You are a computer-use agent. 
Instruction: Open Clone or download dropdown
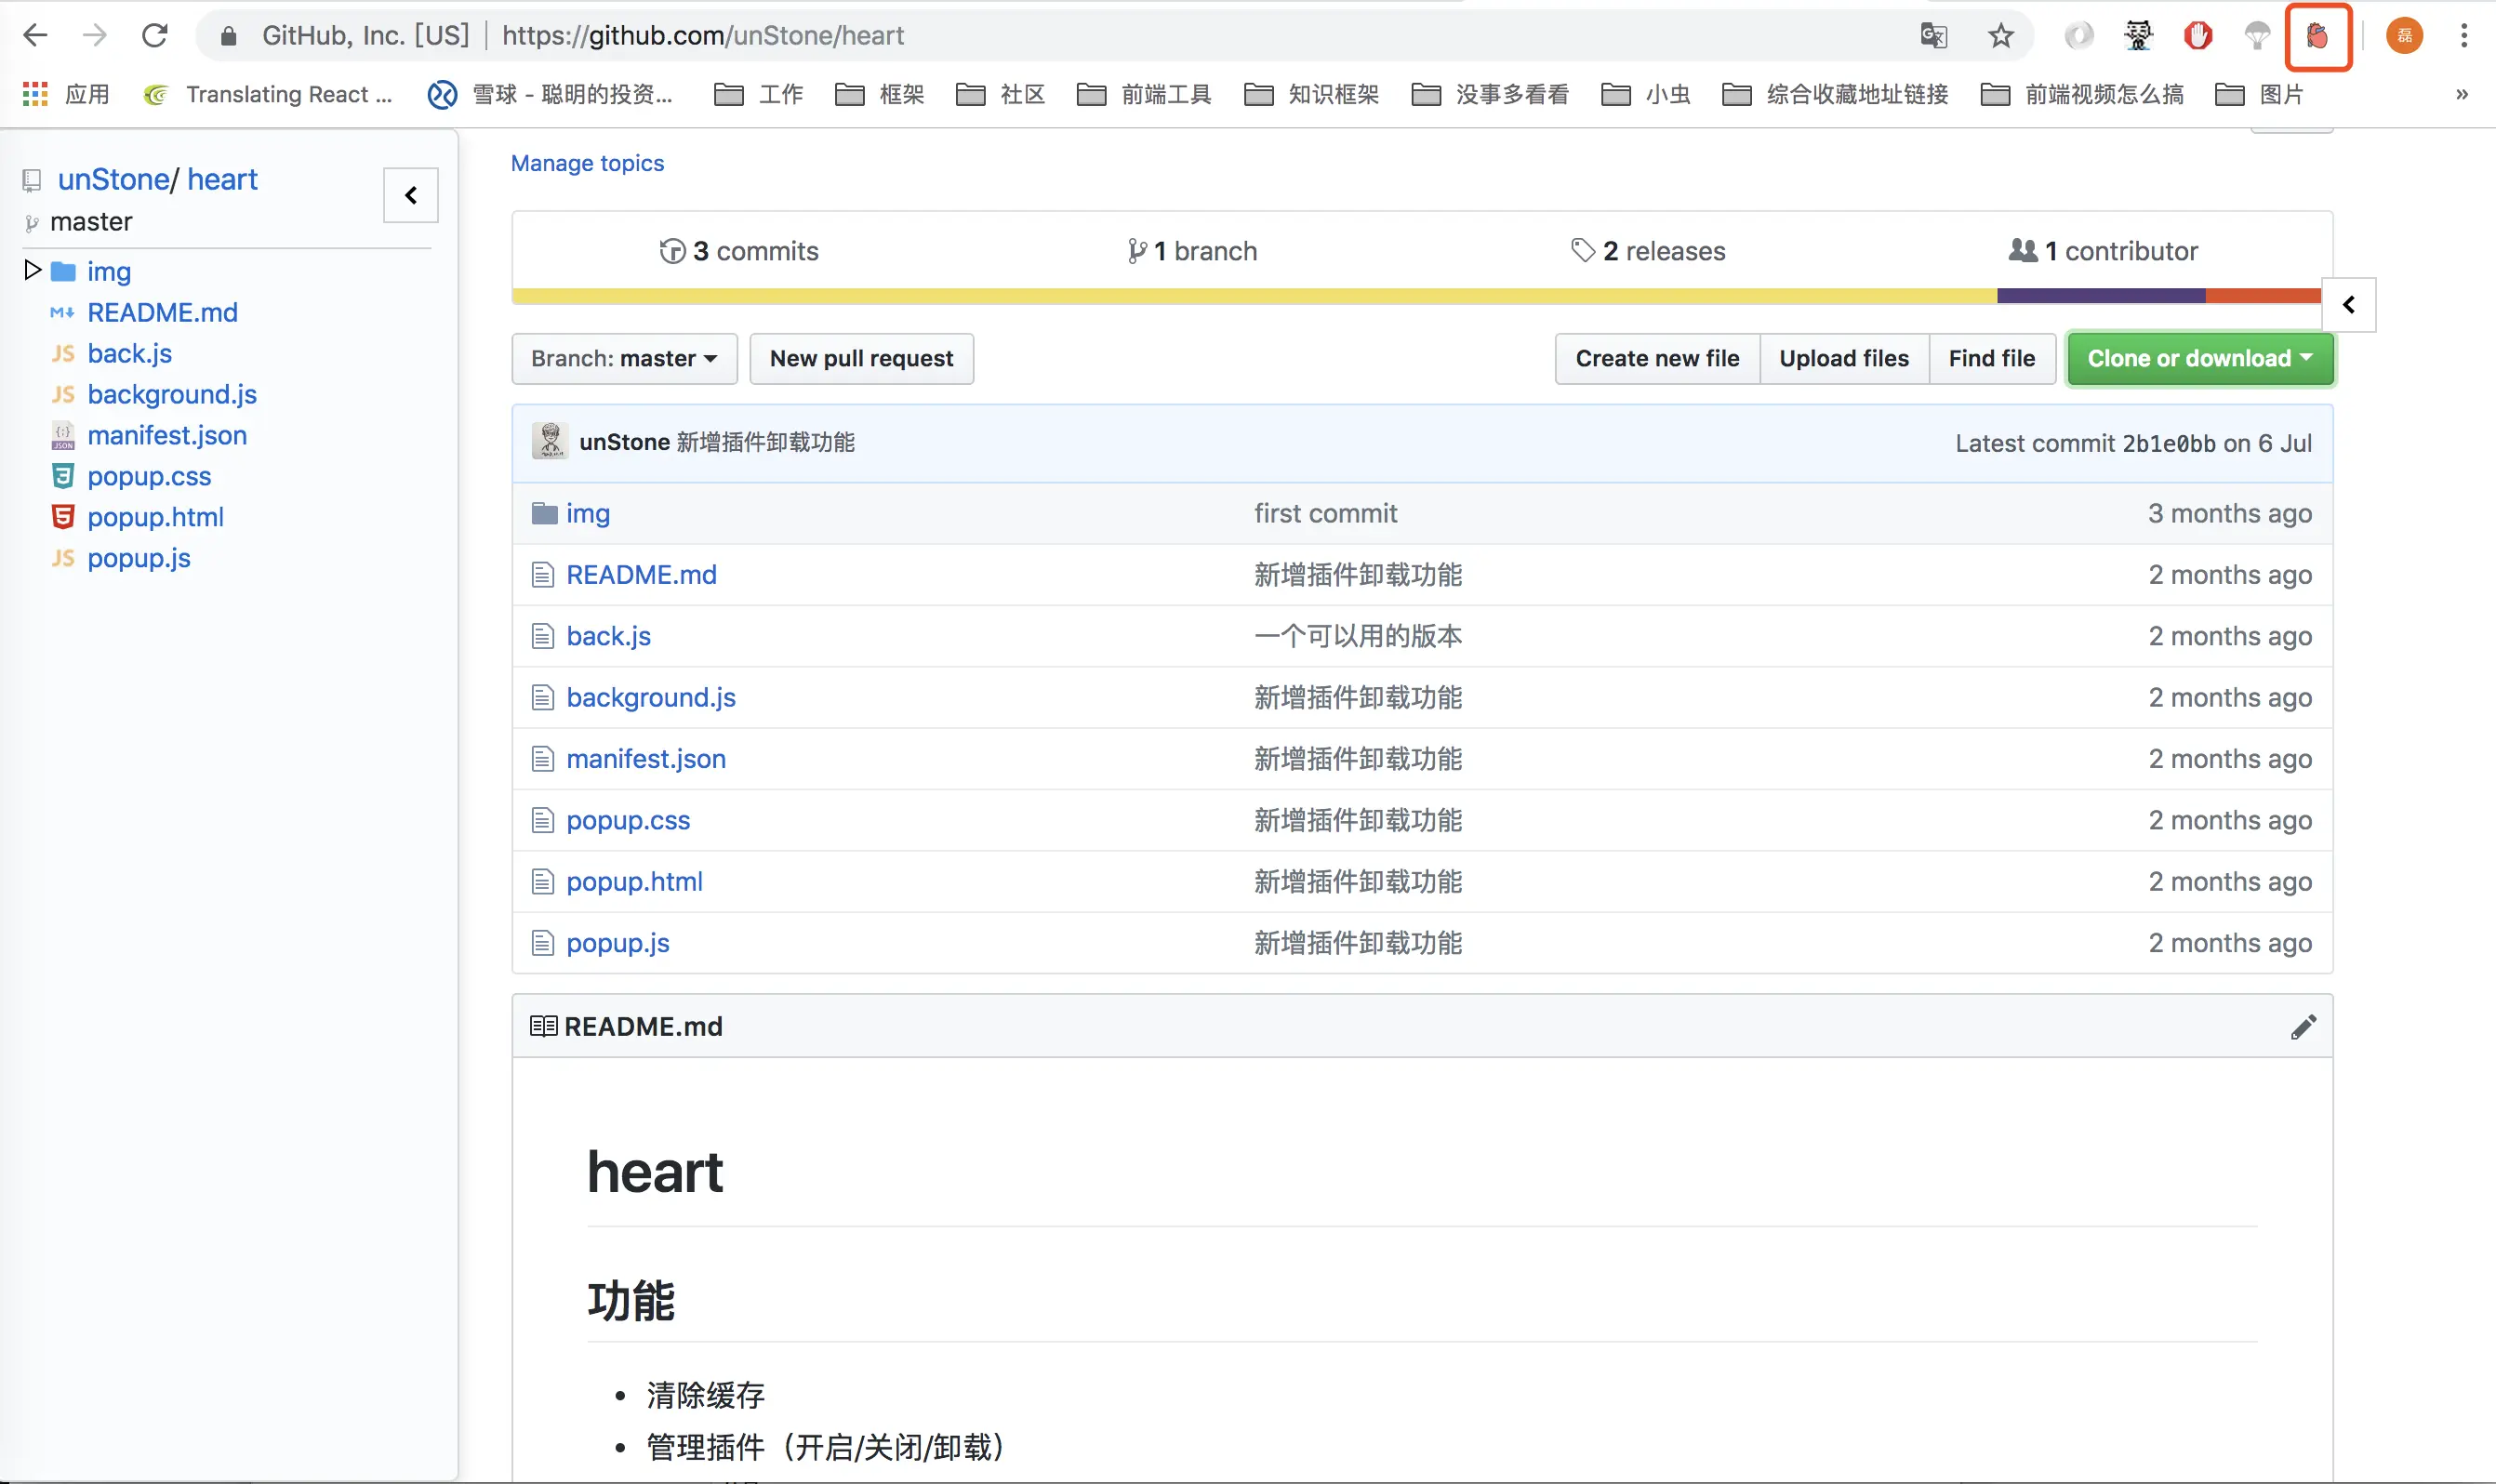point(2199,359)
